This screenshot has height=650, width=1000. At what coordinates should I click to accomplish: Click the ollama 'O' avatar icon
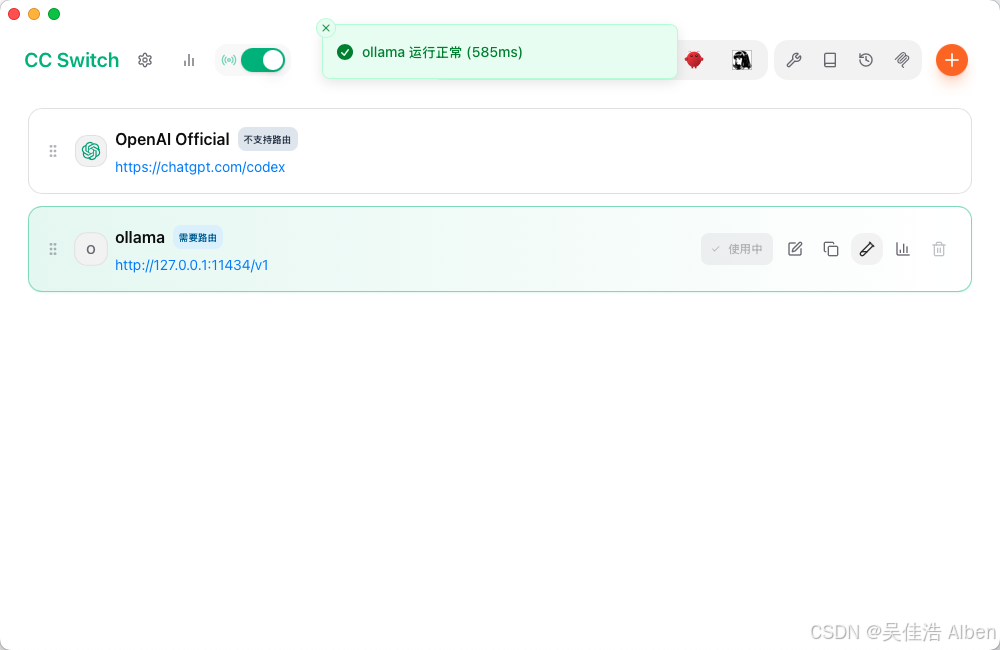(91, 249)
